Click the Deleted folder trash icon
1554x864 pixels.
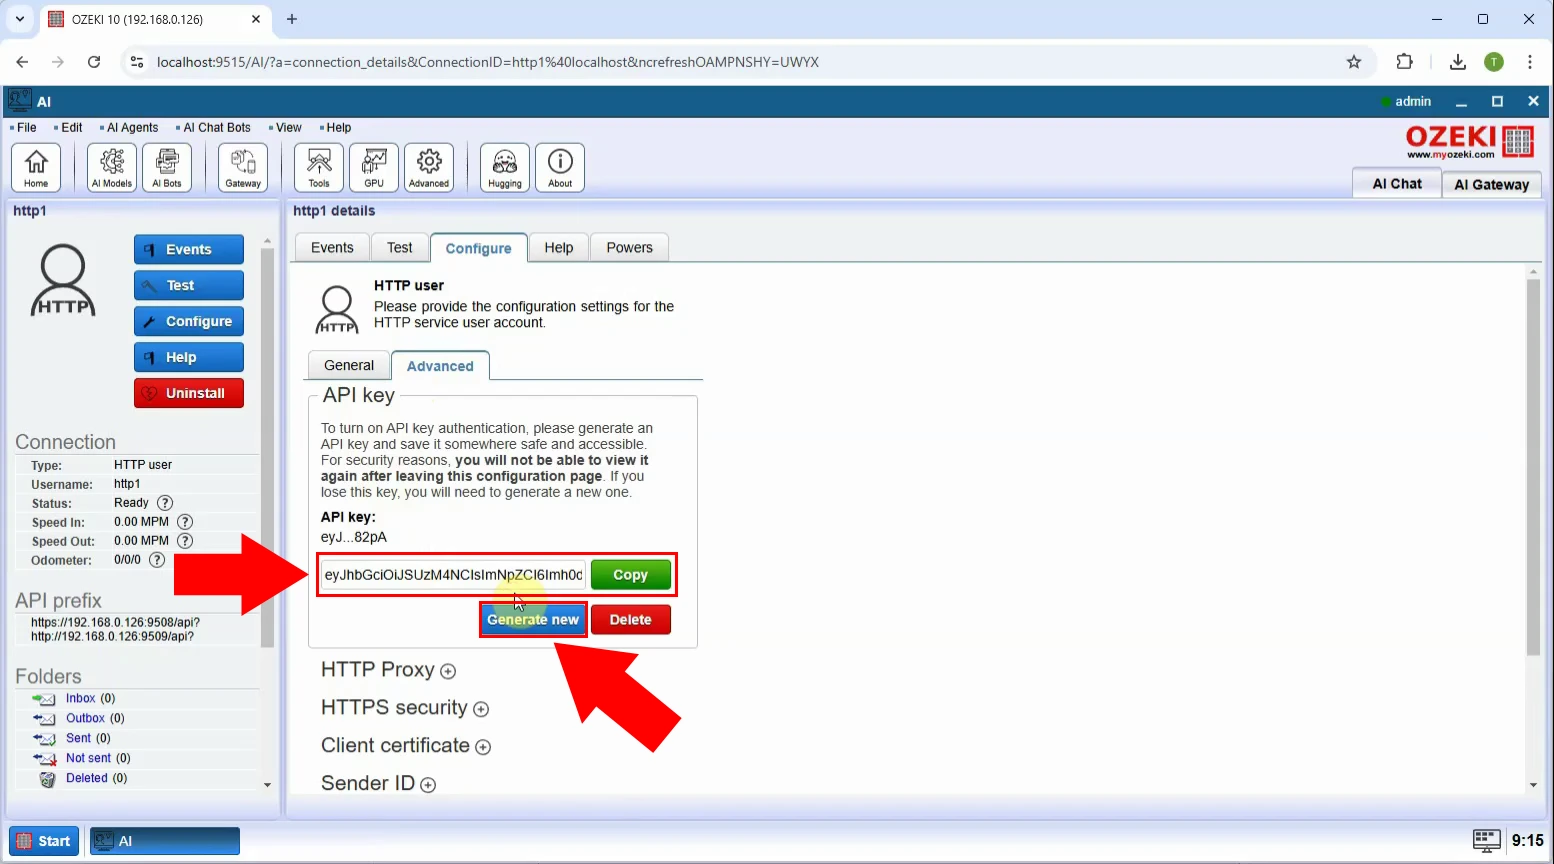click(x=47, y=779)
